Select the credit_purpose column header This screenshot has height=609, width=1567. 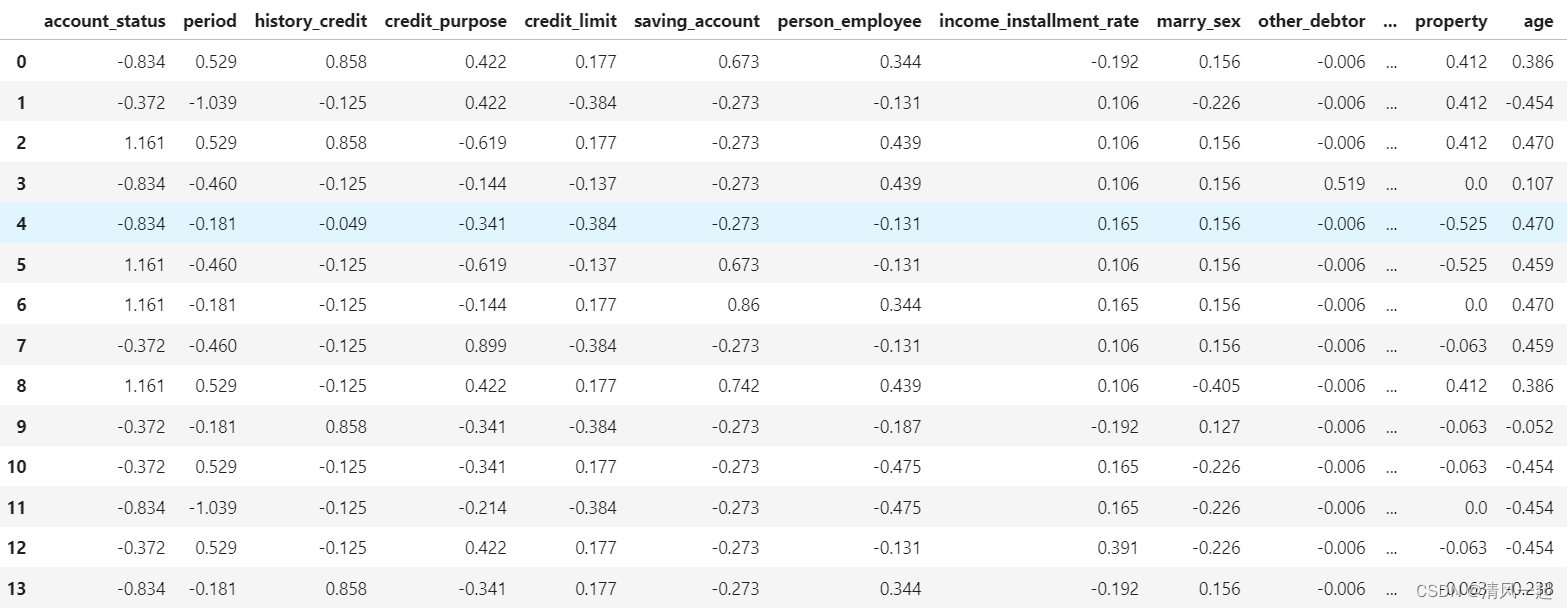click(x=446, y=21)
